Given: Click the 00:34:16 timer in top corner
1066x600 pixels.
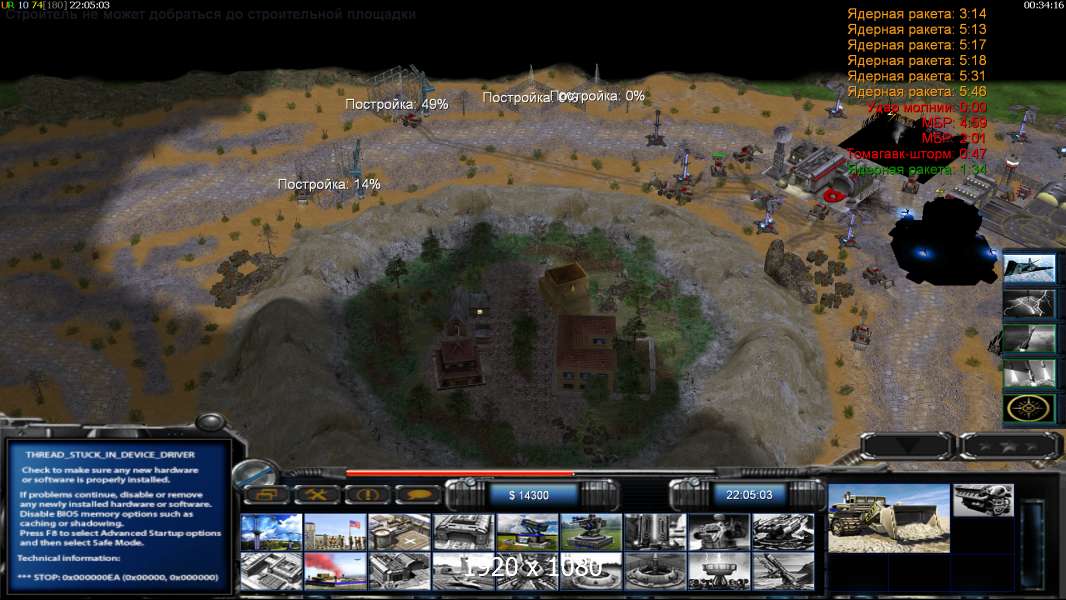Looking at the screenshot, I should tap(1043, 5).
